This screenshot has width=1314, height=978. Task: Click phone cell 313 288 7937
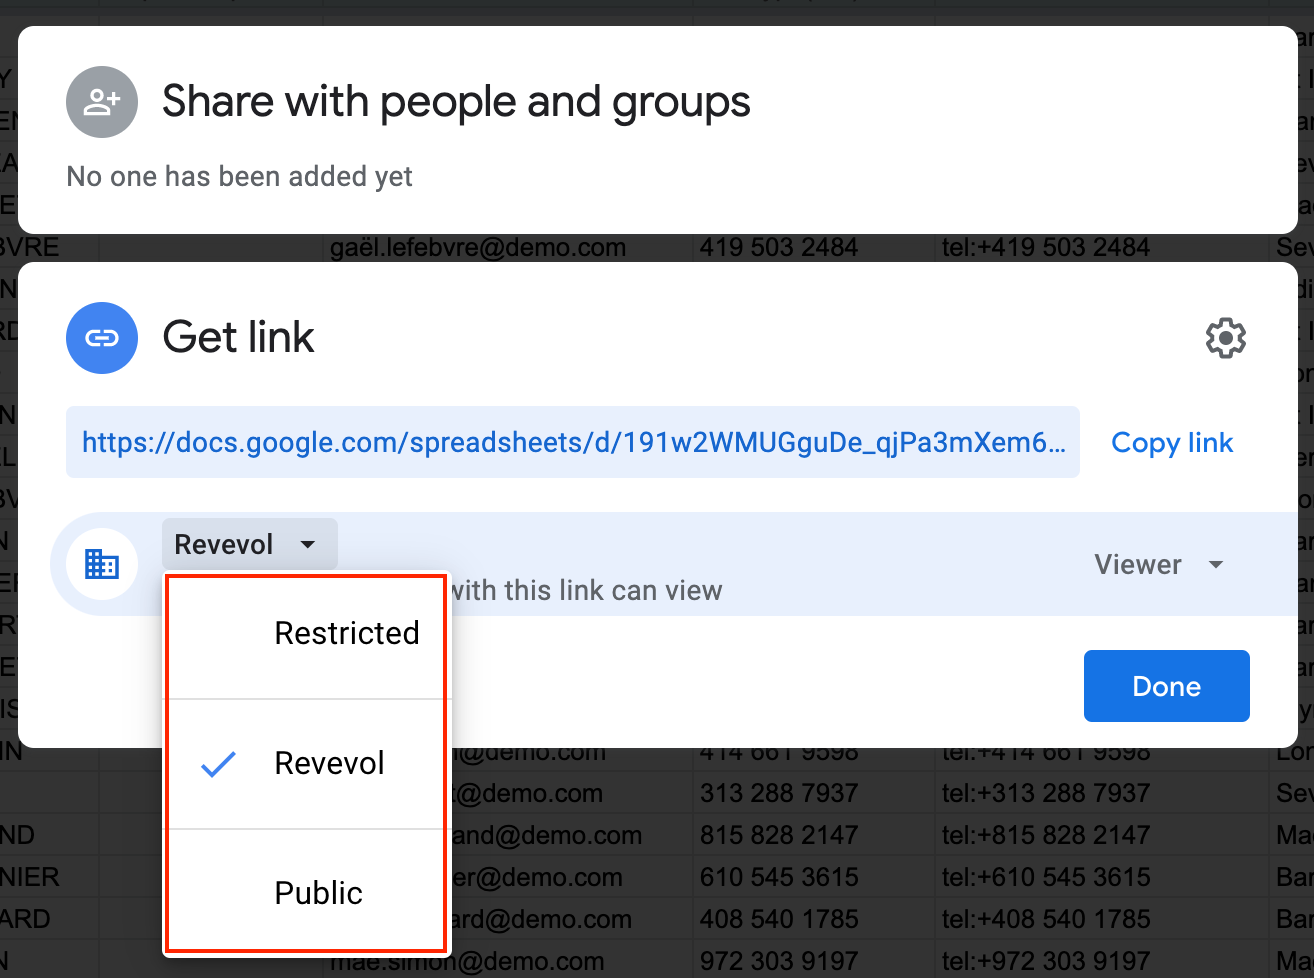click(x=779, y=793)
